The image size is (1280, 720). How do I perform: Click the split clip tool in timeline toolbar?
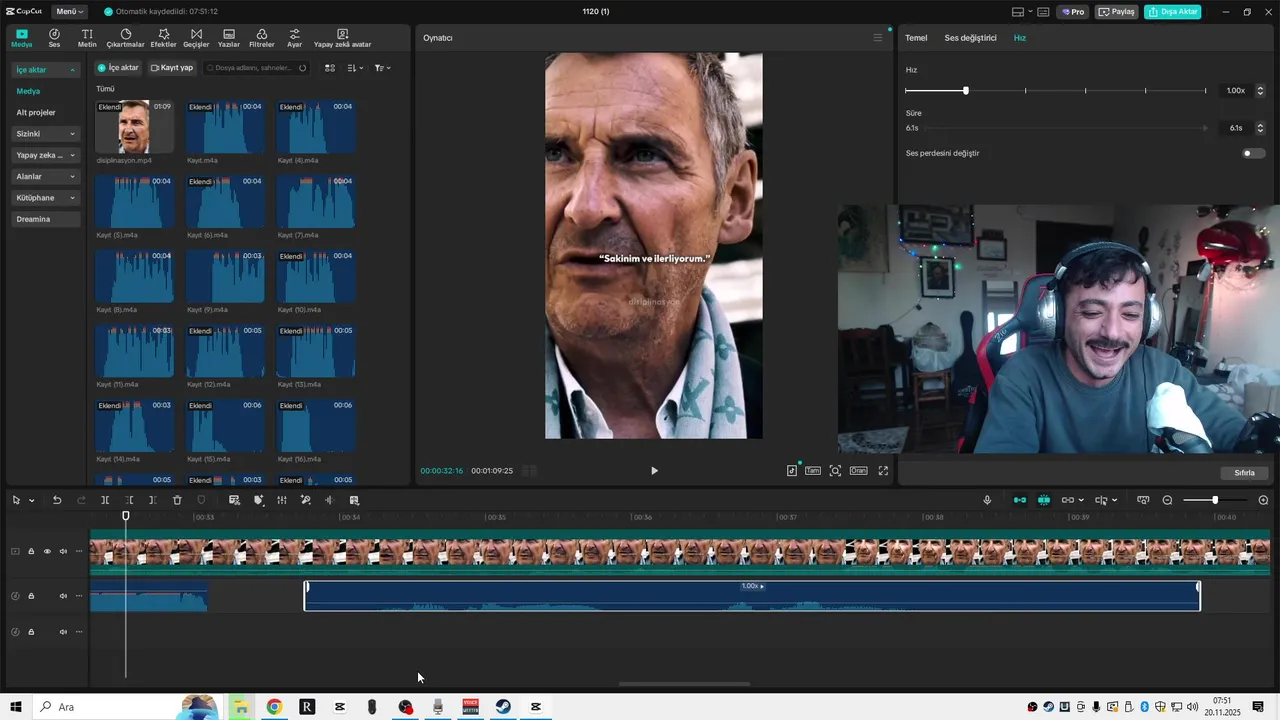click(x=105, y=500)
